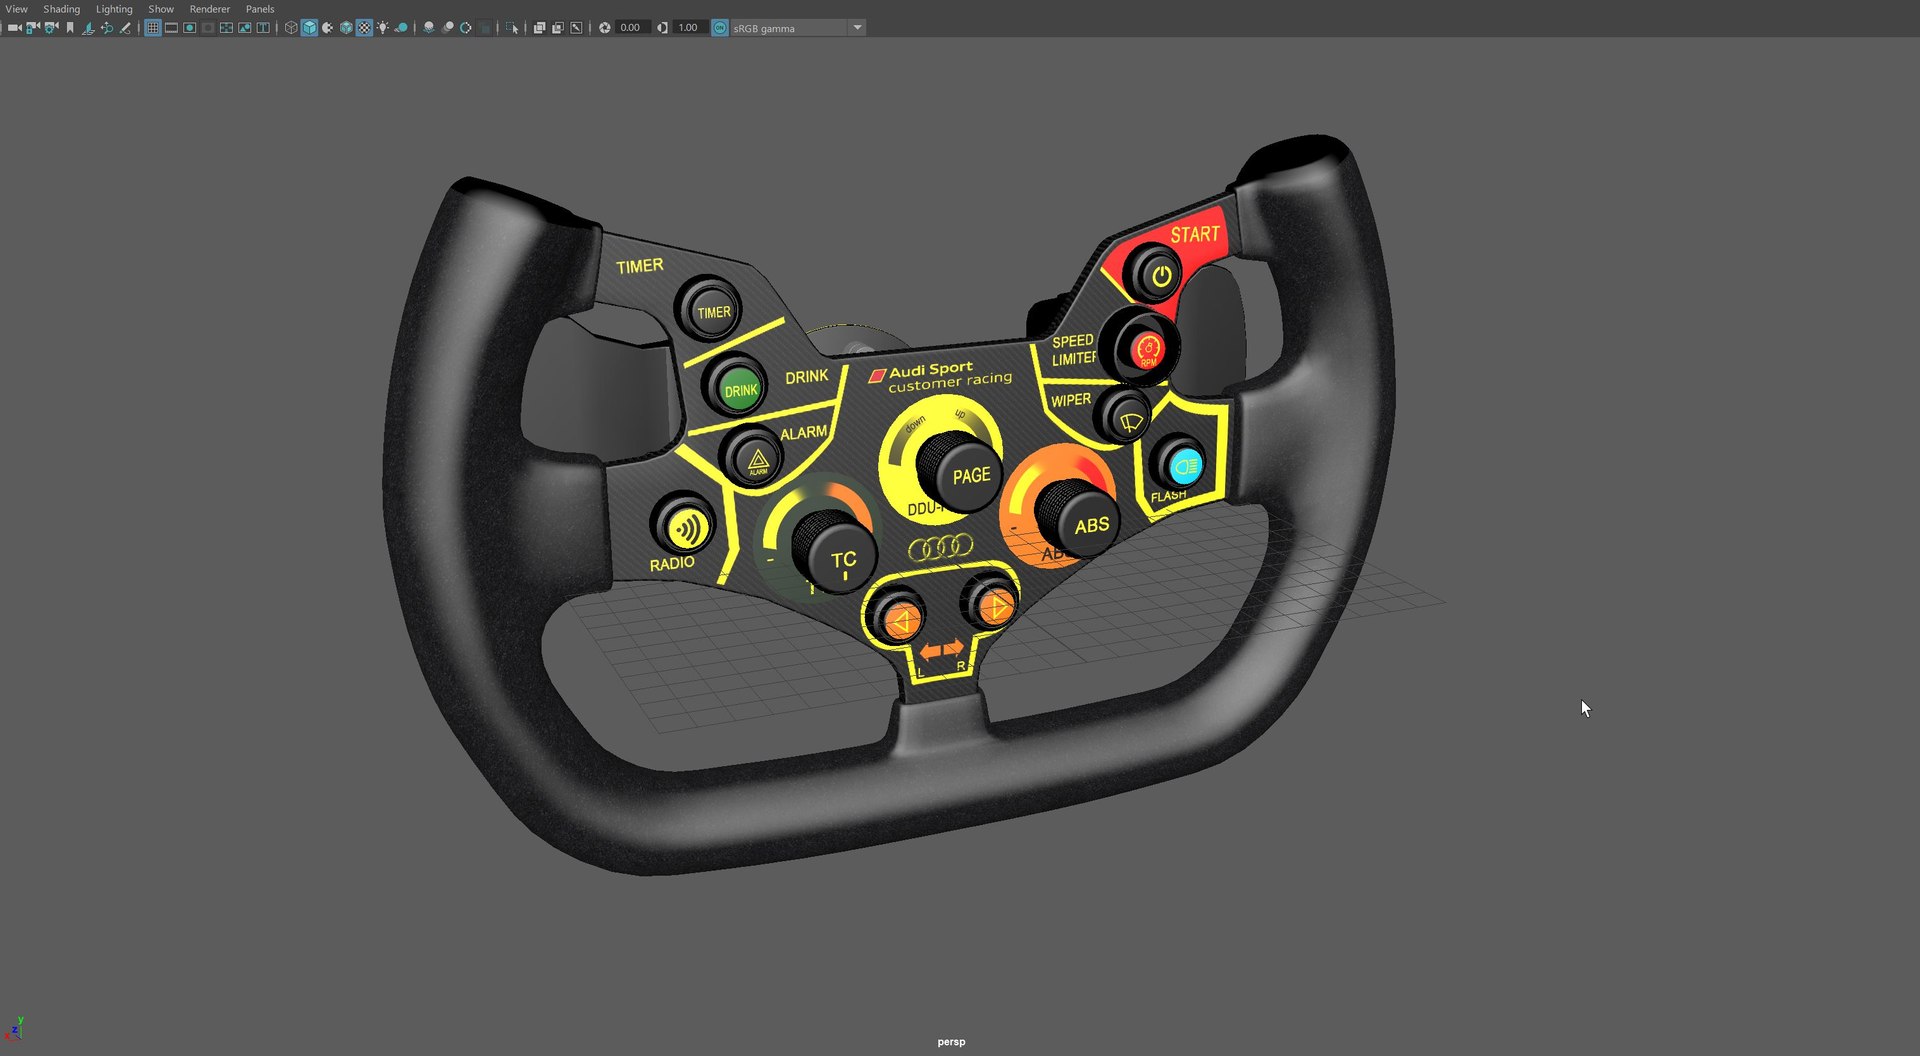
Task: Click the Depth of Field icon
Action: [484, 28]
